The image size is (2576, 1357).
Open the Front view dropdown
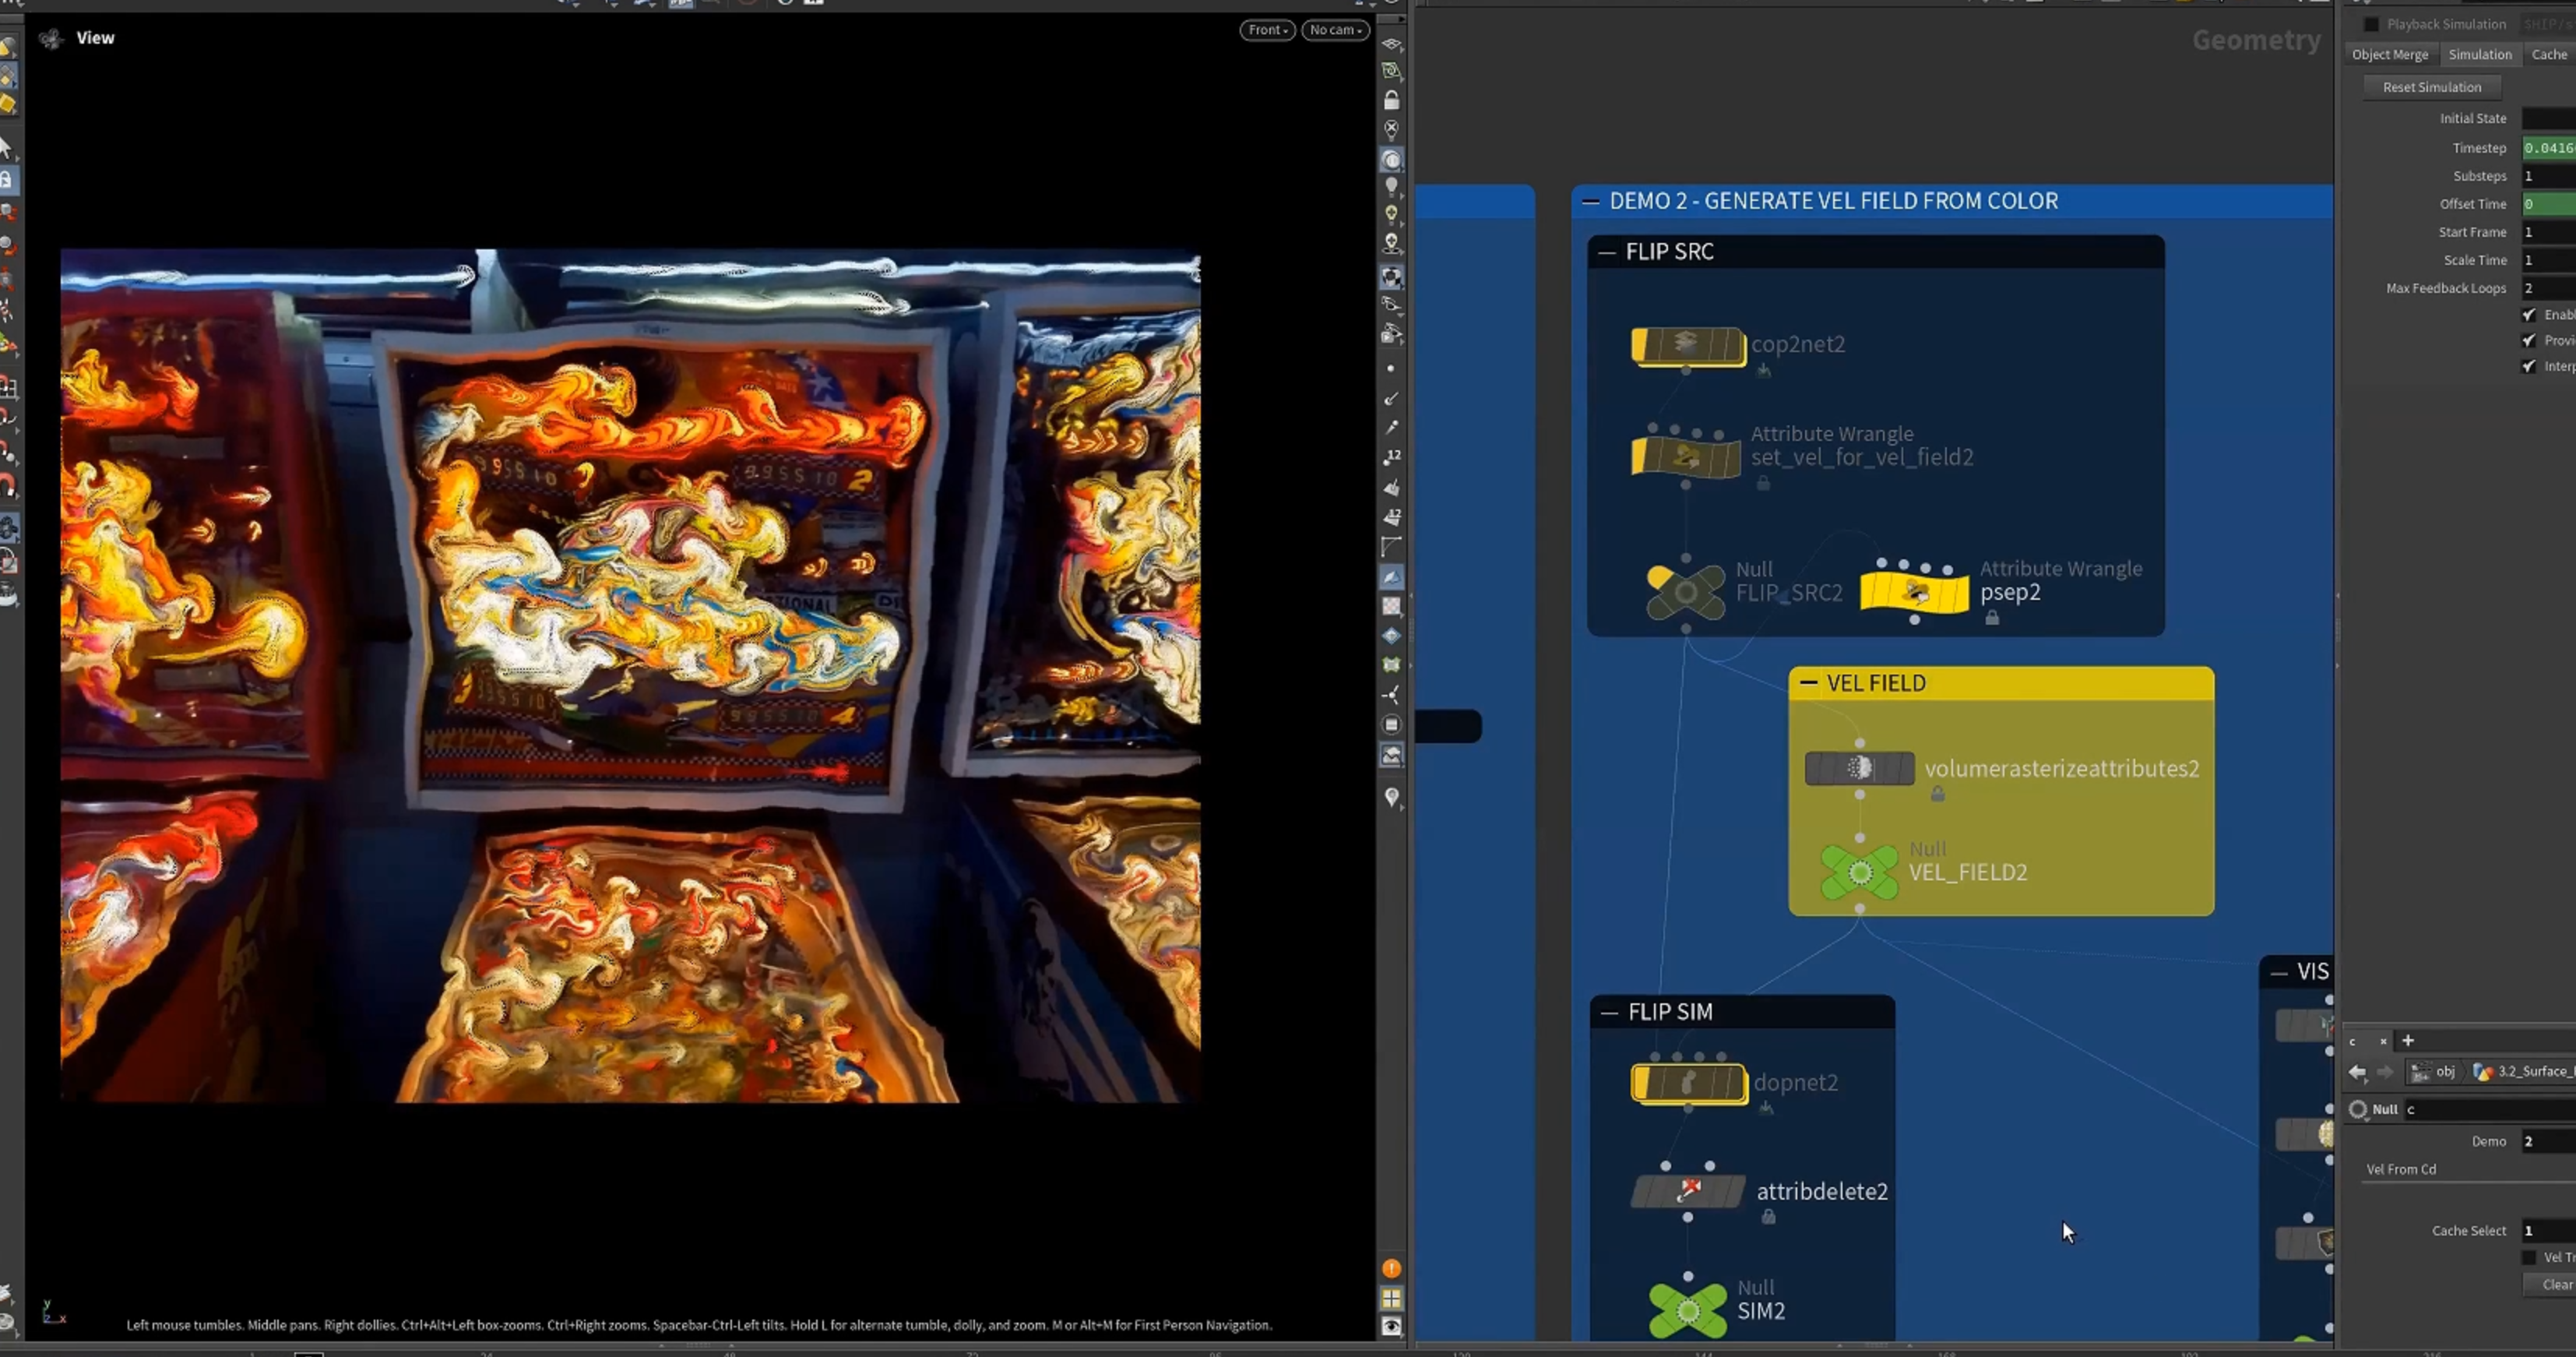coord(1267,30)
